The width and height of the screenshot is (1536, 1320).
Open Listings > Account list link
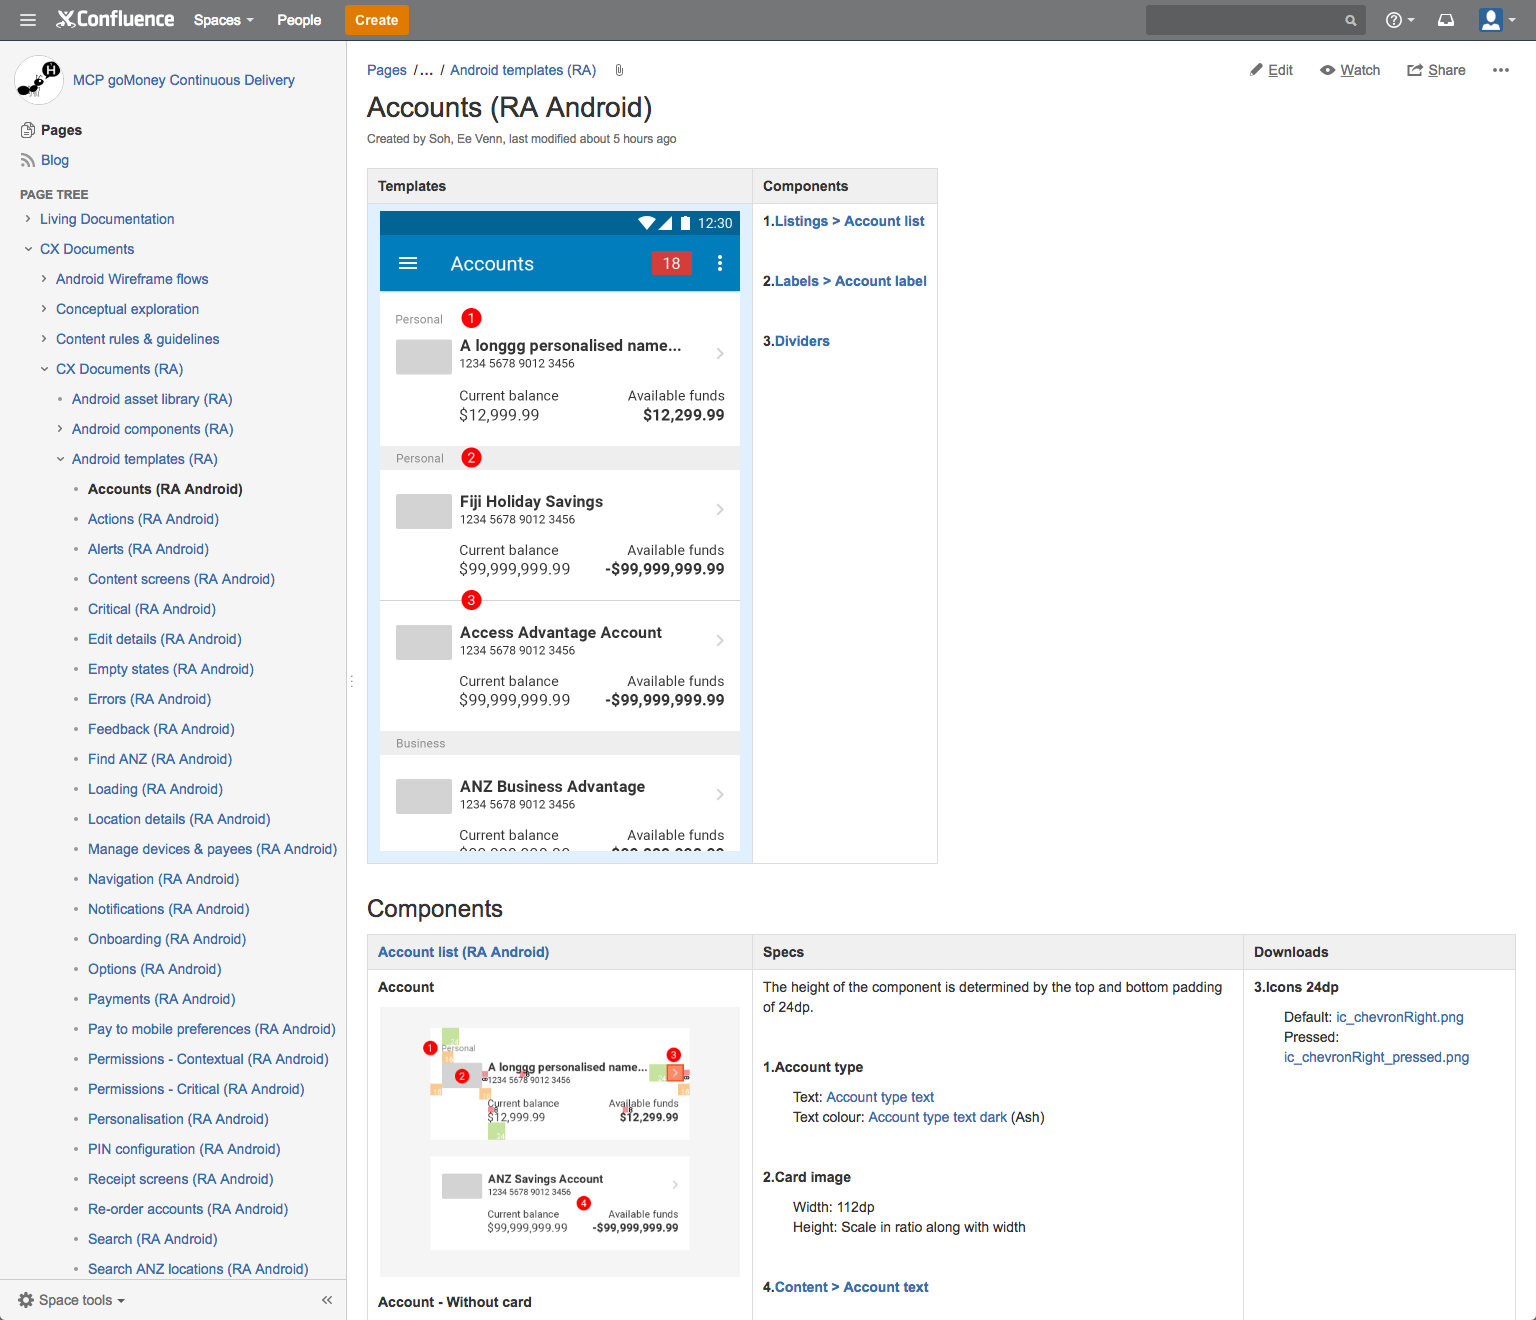coord(850,221)
